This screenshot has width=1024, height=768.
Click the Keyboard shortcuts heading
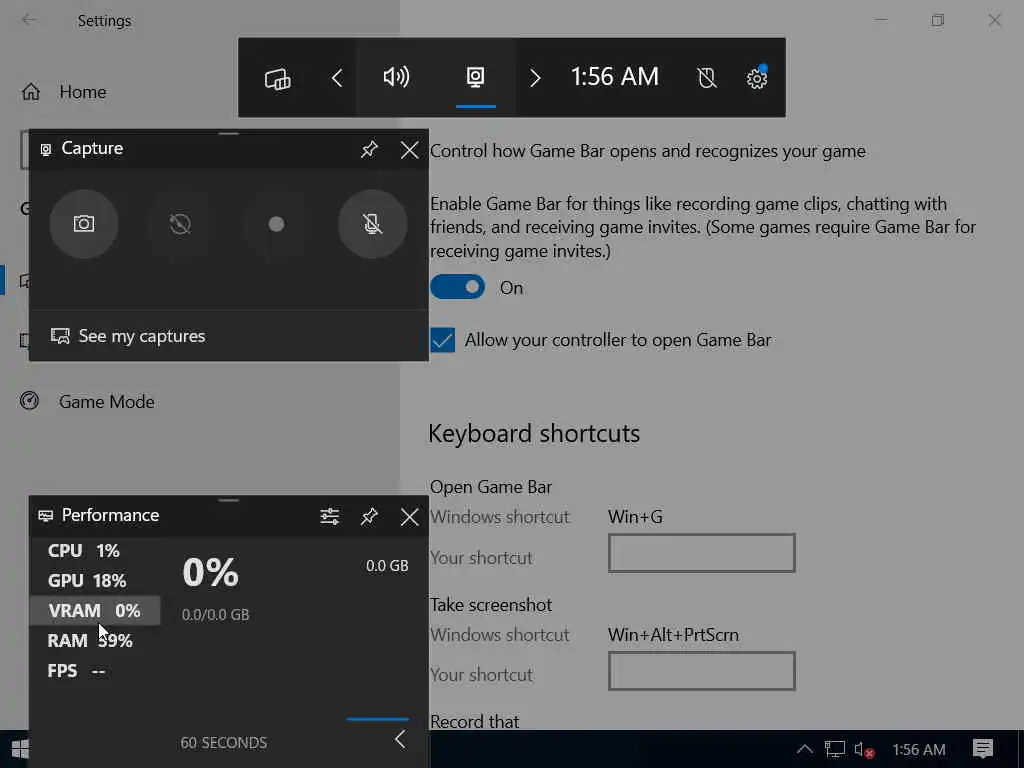[534, 434]
